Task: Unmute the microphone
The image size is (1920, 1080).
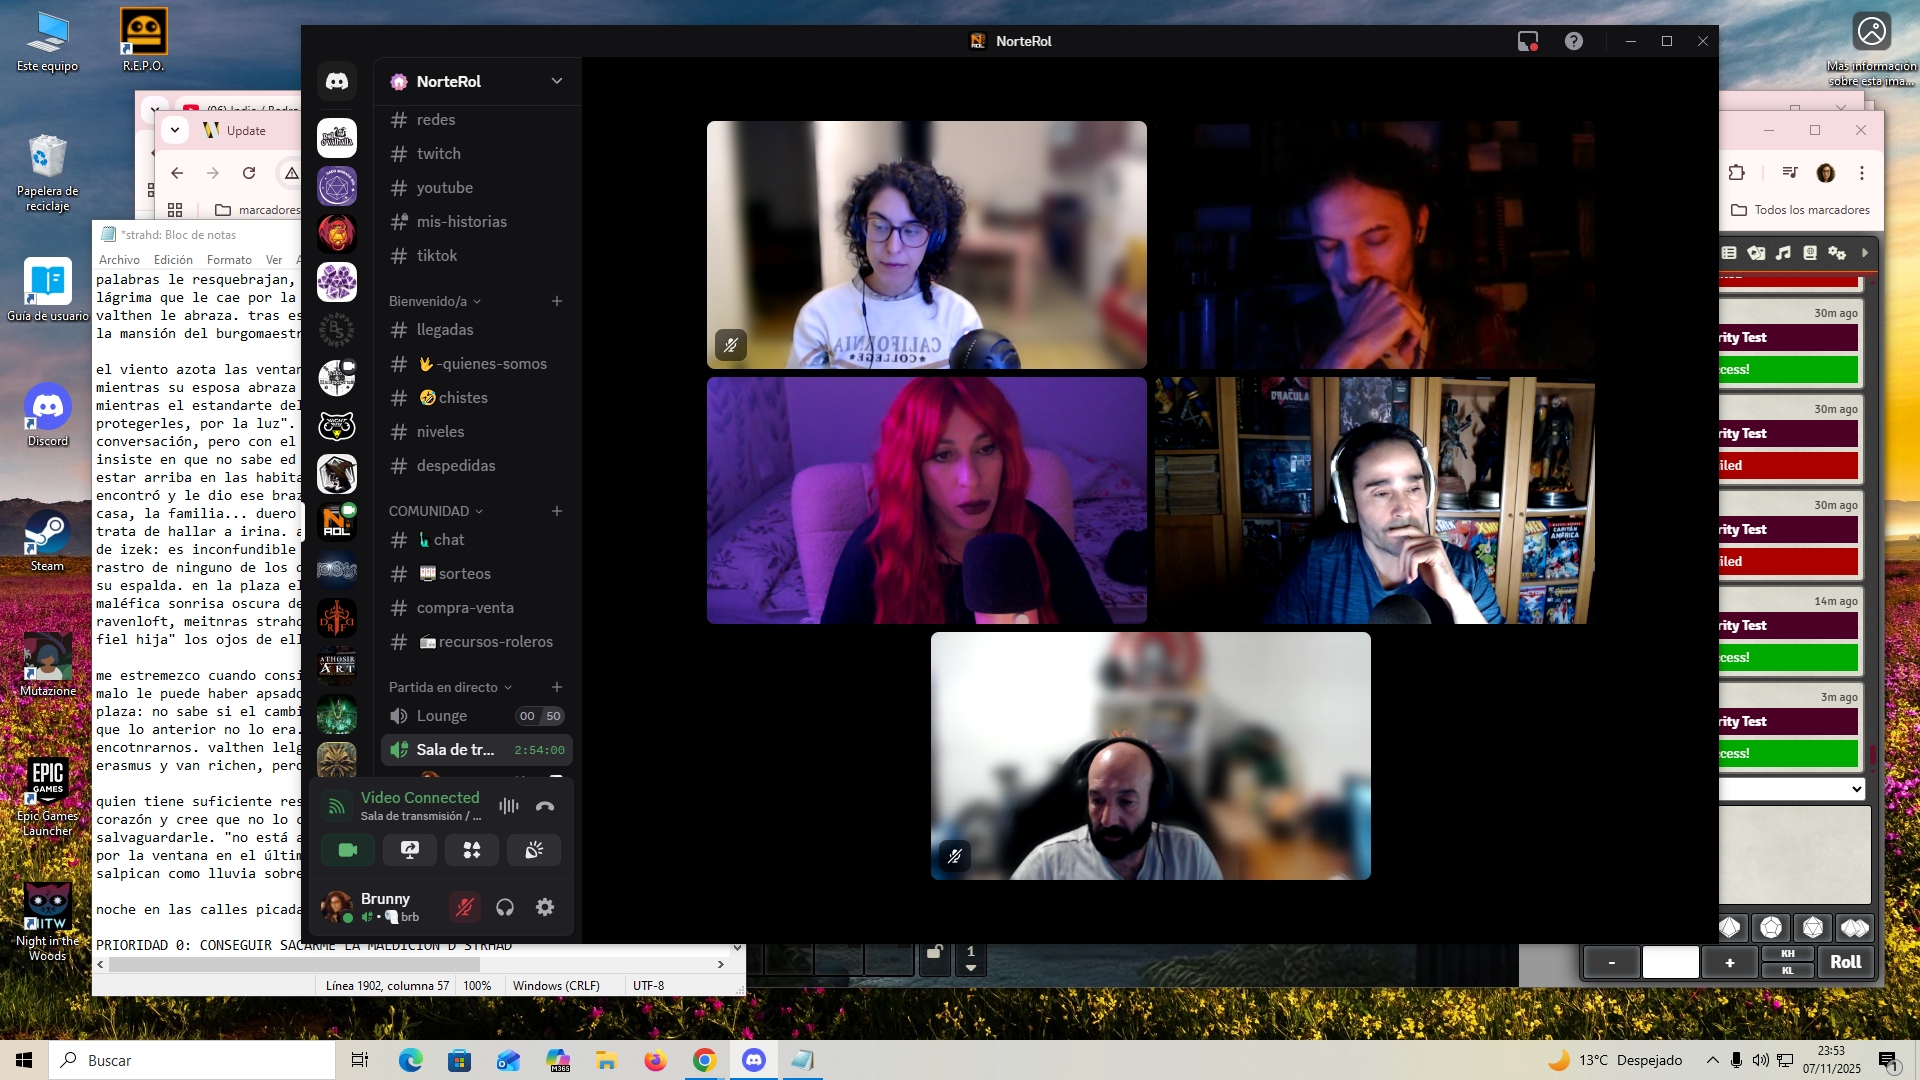Action: click(464, 907)
